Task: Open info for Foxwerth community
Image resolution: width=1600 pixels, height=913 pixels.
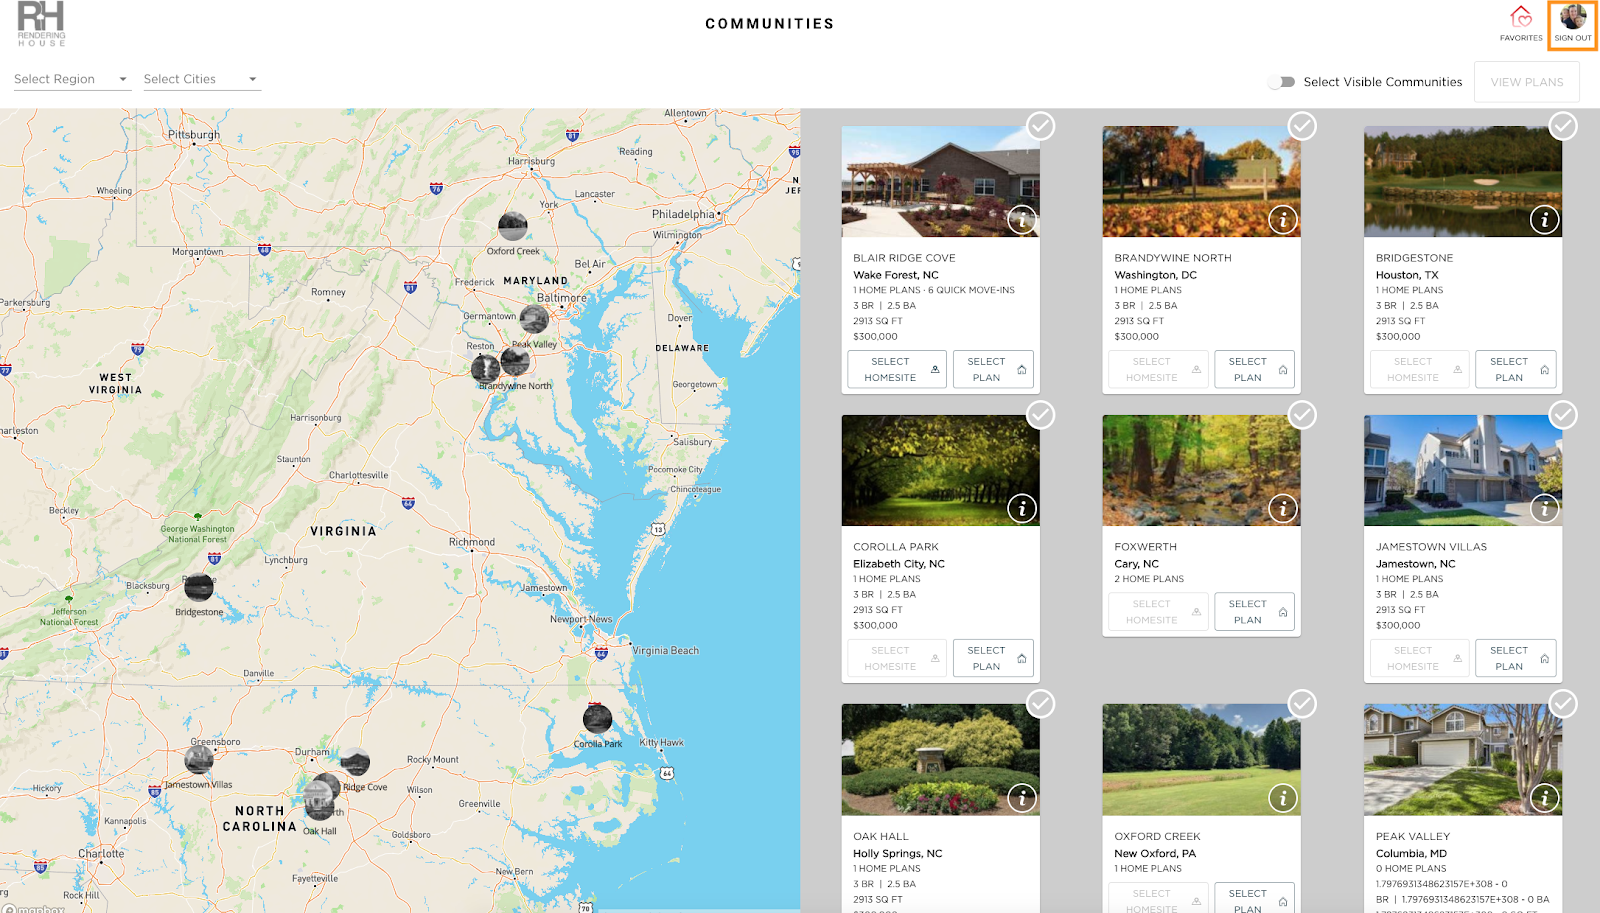Action: coord(1283,509)
